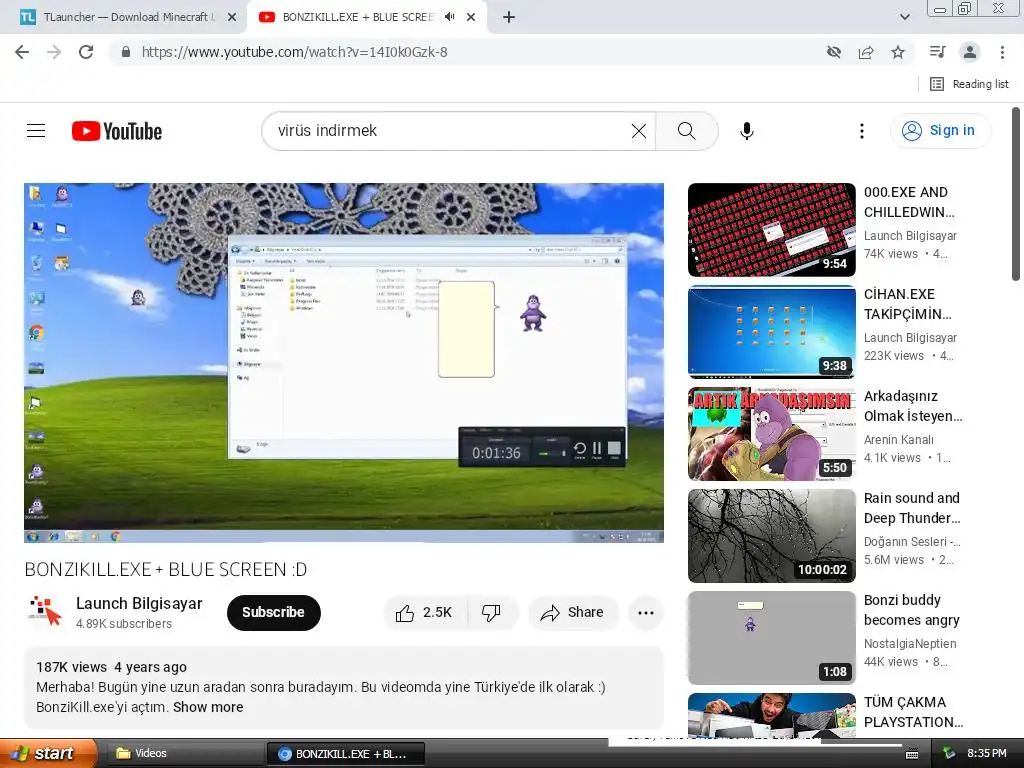Open more actions ellipsis under video

click(x=646, y=613)
